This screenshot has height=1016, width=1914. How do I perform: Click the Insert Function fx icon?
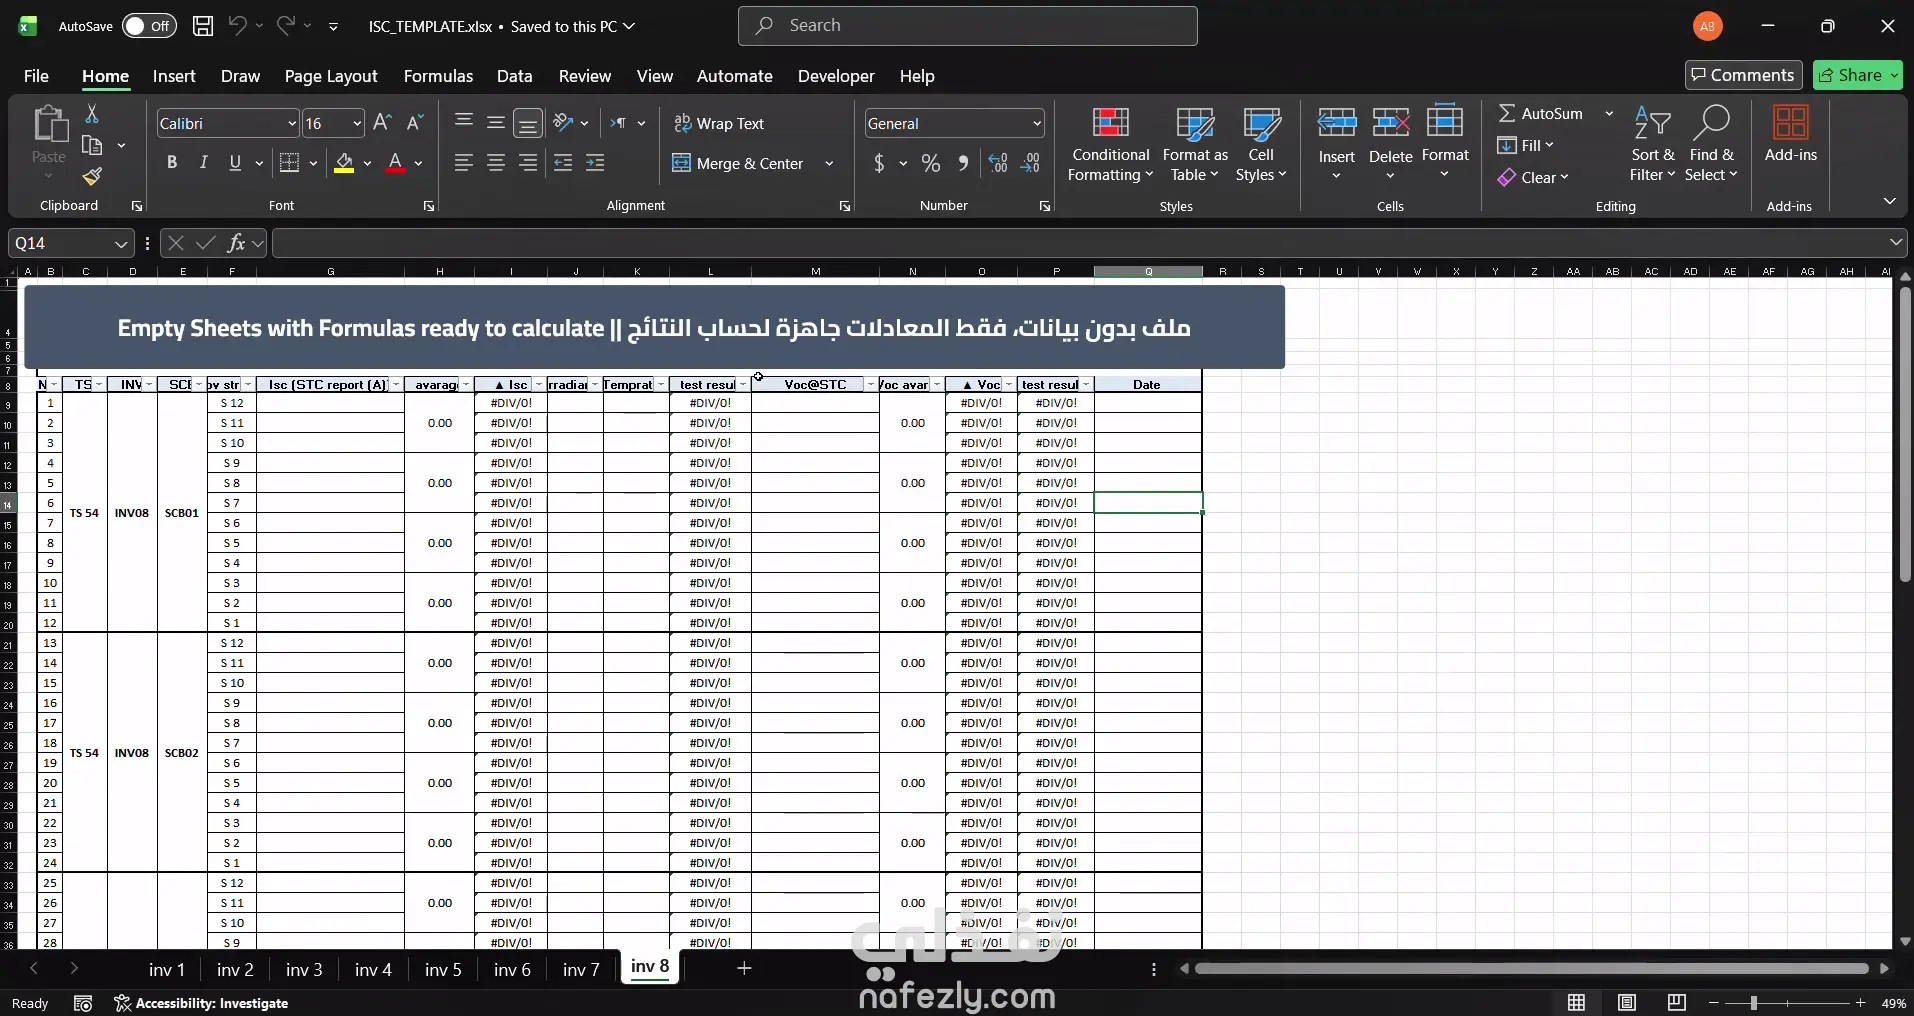(x=237, y=243)
